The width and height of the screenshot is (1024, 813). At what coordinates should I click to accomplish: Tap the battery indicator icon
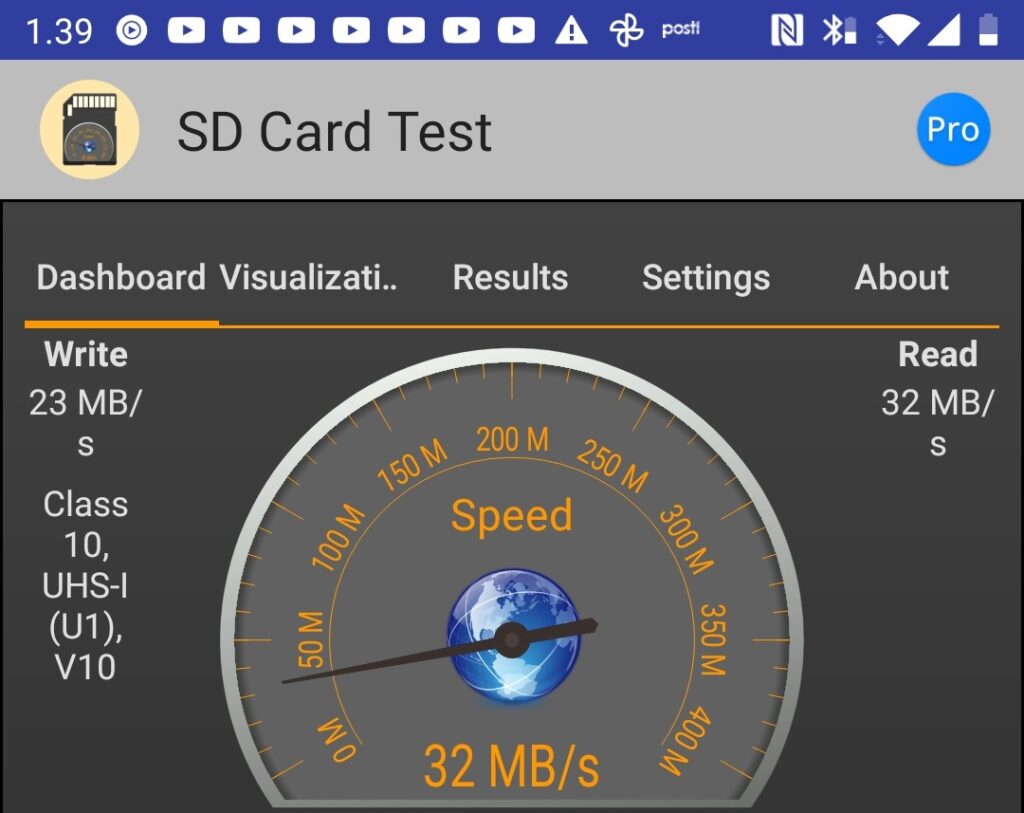pyautogui.click(x=988, y=30)
